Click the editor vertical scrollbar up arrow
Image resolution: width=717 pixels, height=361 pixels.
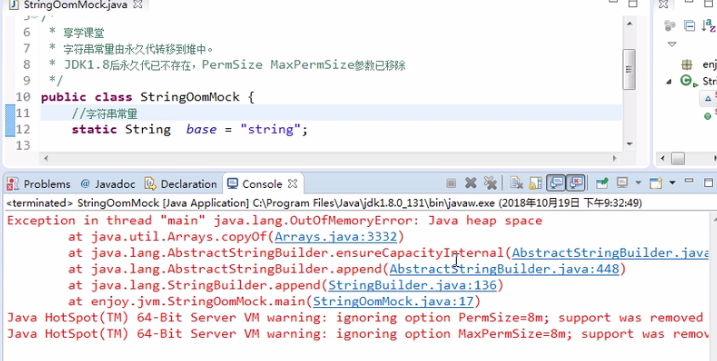click(x=629, y=24)
